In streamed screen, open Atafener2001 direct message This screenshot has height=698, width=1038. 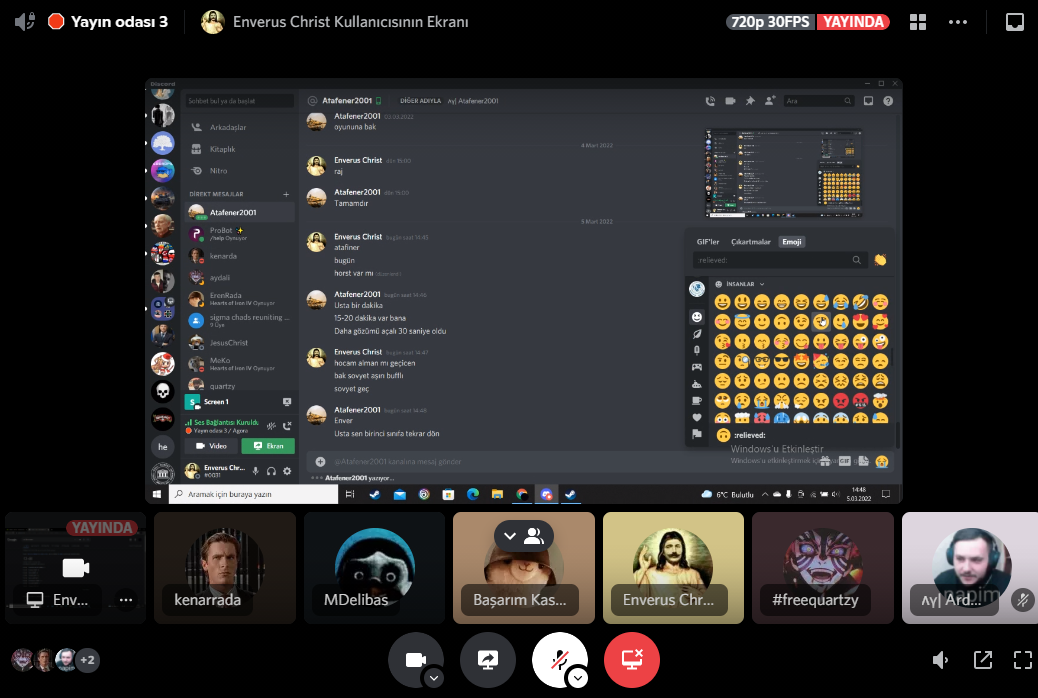click(x=240, y=213)
